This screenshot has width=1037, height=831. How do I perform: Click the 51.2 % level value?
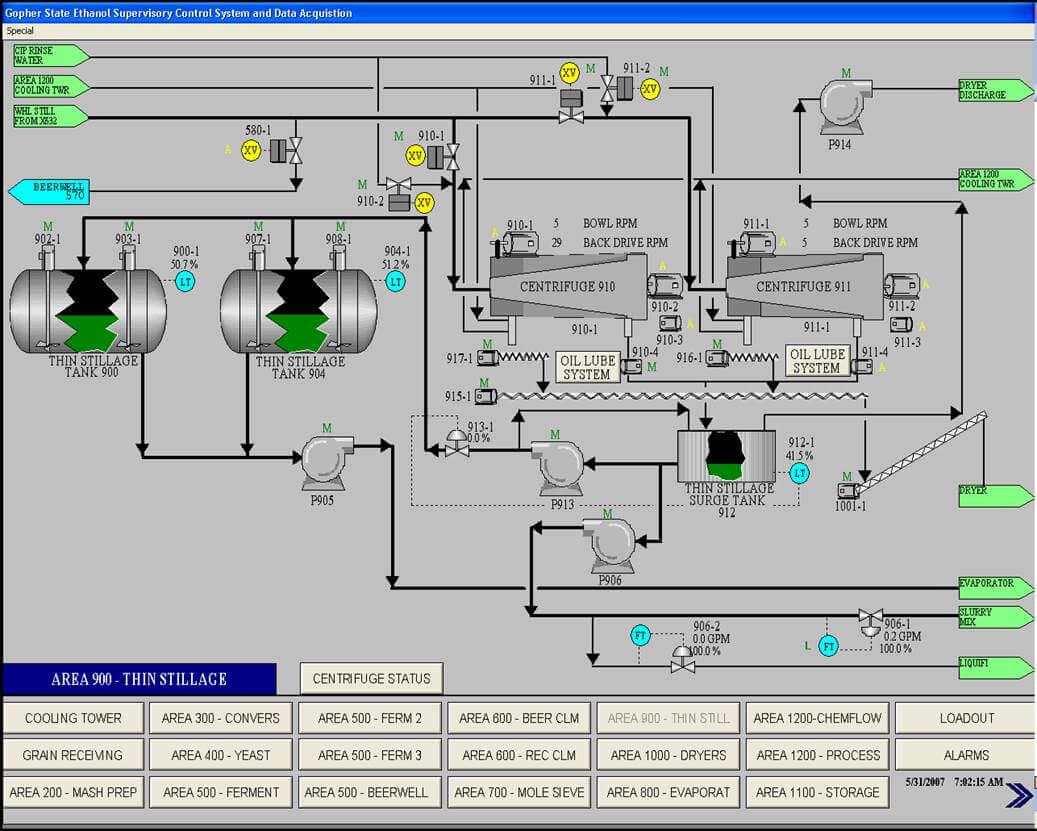395,264
